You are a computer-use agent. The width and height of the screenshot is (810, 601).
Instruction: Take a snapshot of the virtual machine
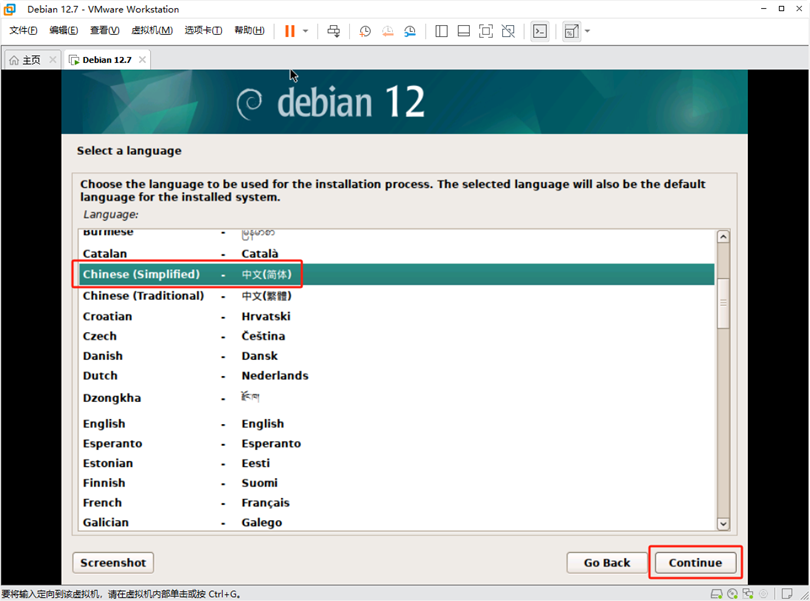(365, 31)
